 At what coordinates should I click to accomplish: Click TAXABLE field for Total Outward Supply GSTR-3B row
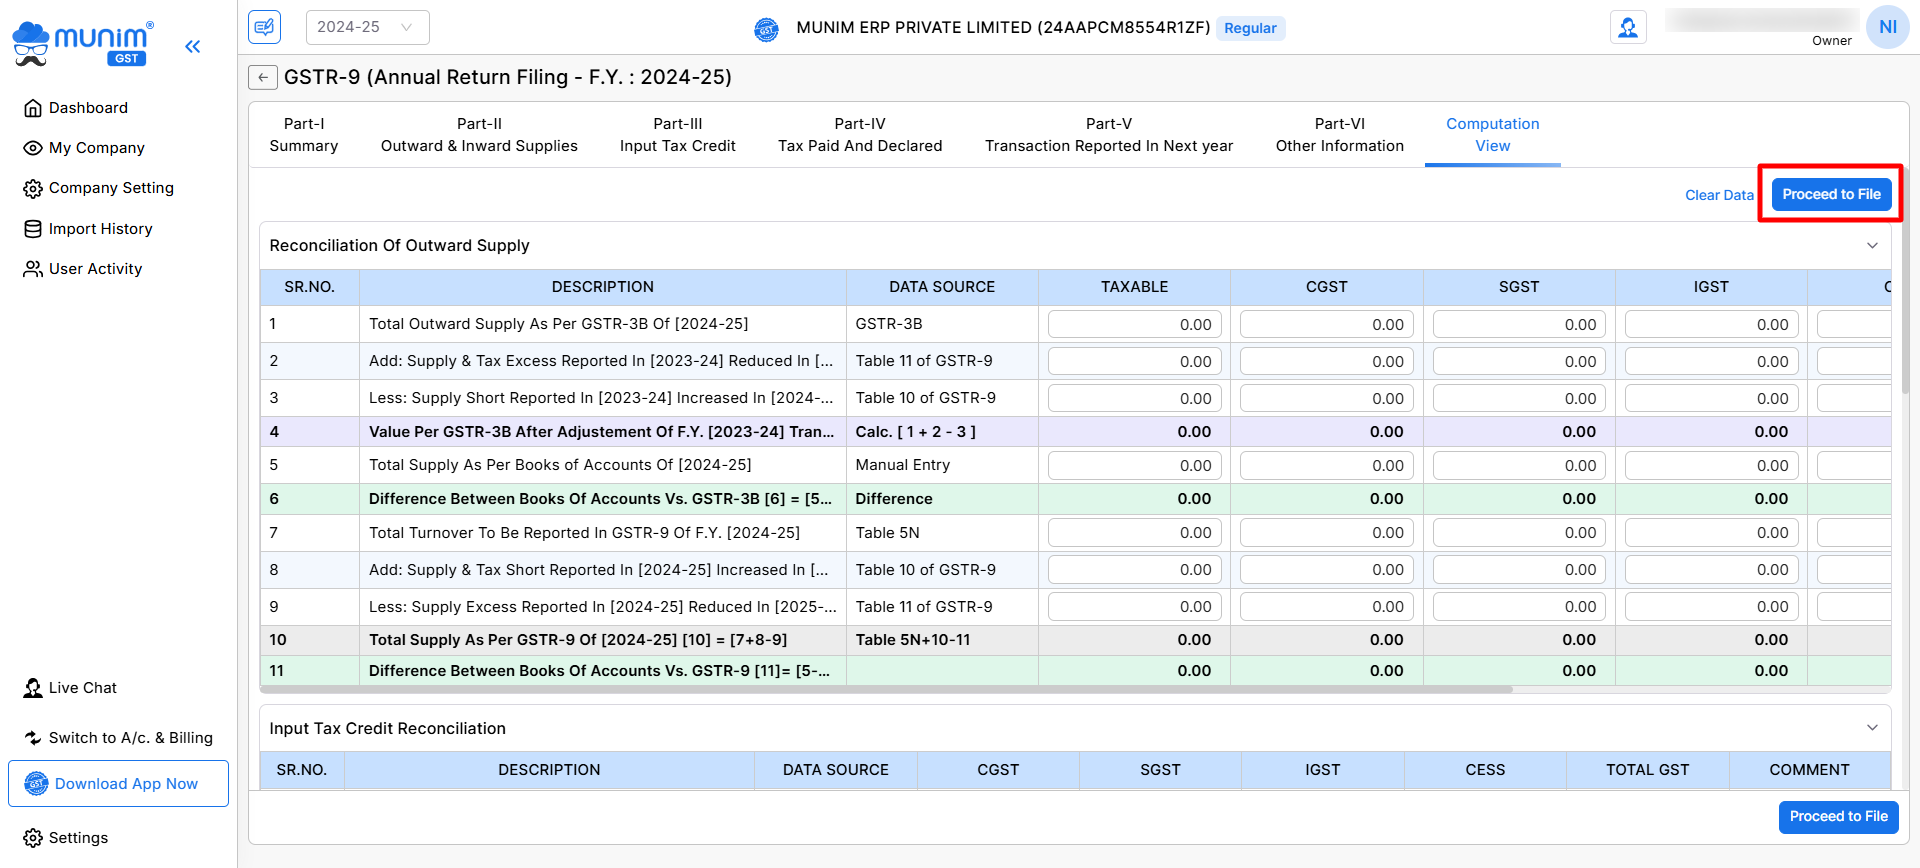[1134, 324]
